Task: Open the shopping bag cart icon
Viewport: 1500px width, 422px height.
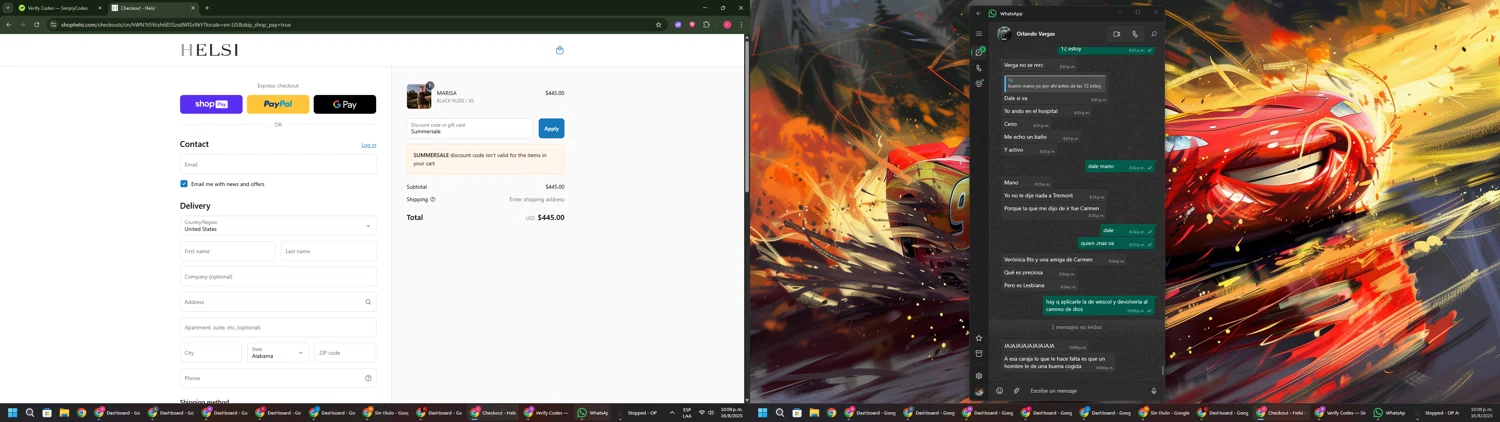Action: [x=560, y=50]
